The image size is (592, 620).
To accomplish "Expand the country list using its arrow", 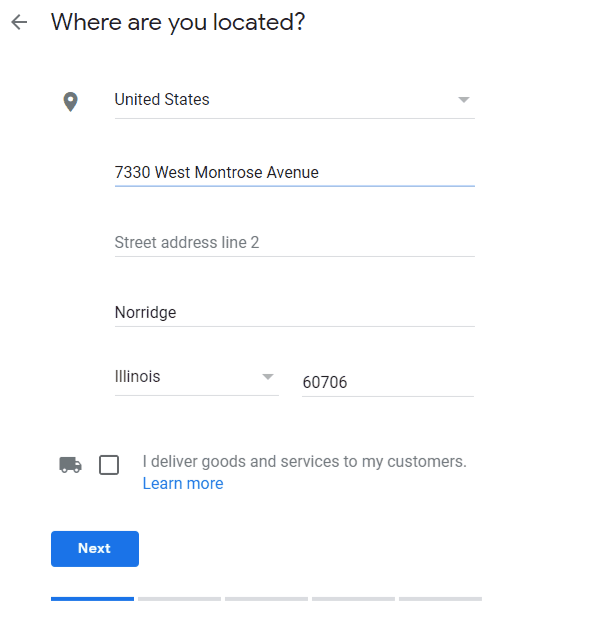I will [463, 100].
